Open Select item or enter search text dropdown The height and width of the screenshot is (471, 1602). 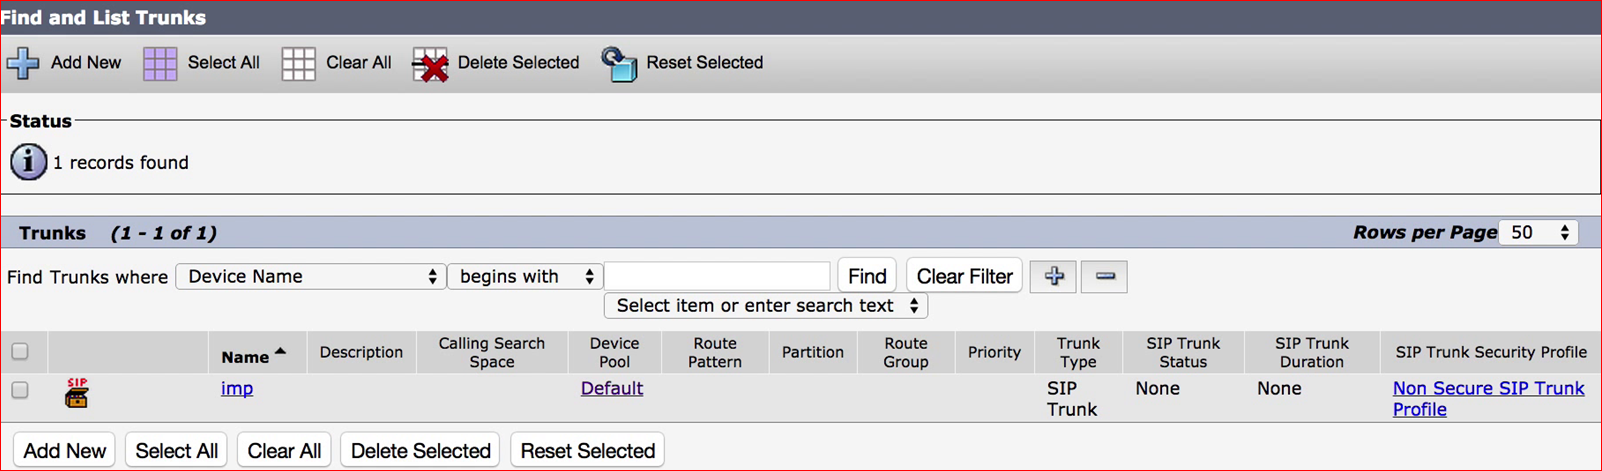coord(766,305)
